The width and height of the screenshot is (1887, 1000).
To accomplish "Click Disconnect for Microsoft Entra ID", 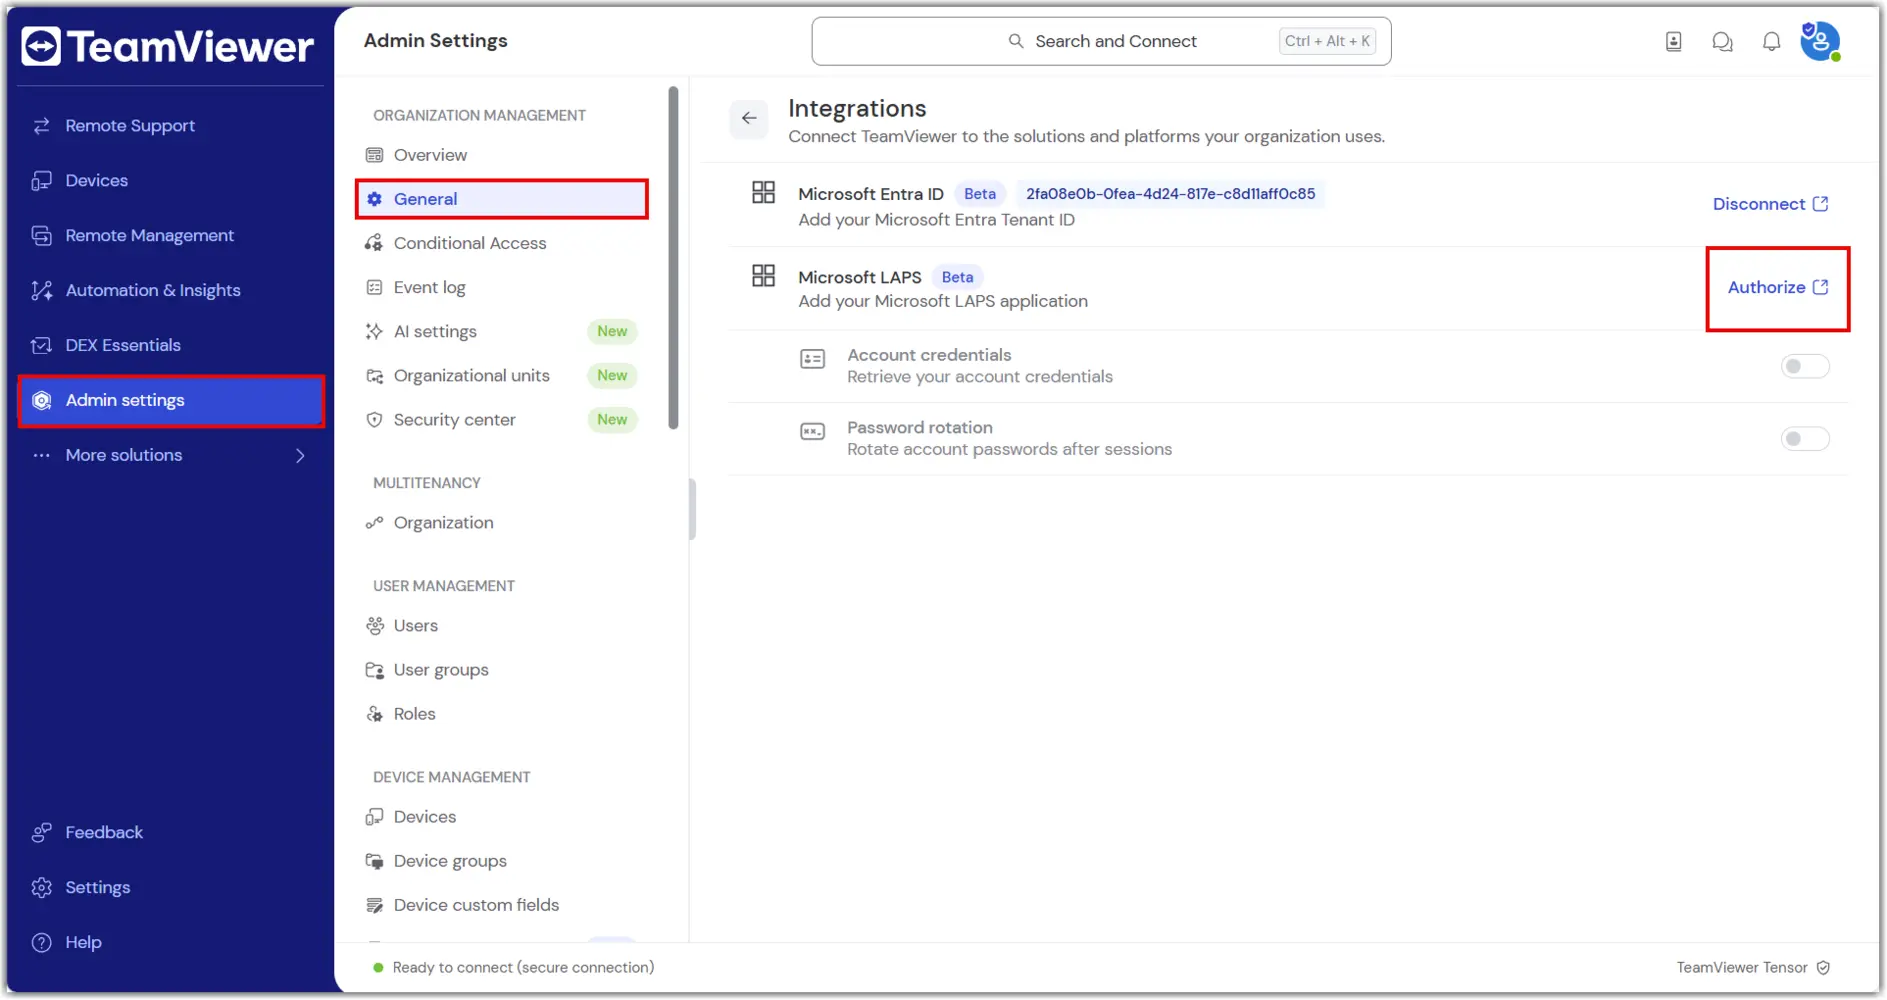I will [x=1770, y=204].
